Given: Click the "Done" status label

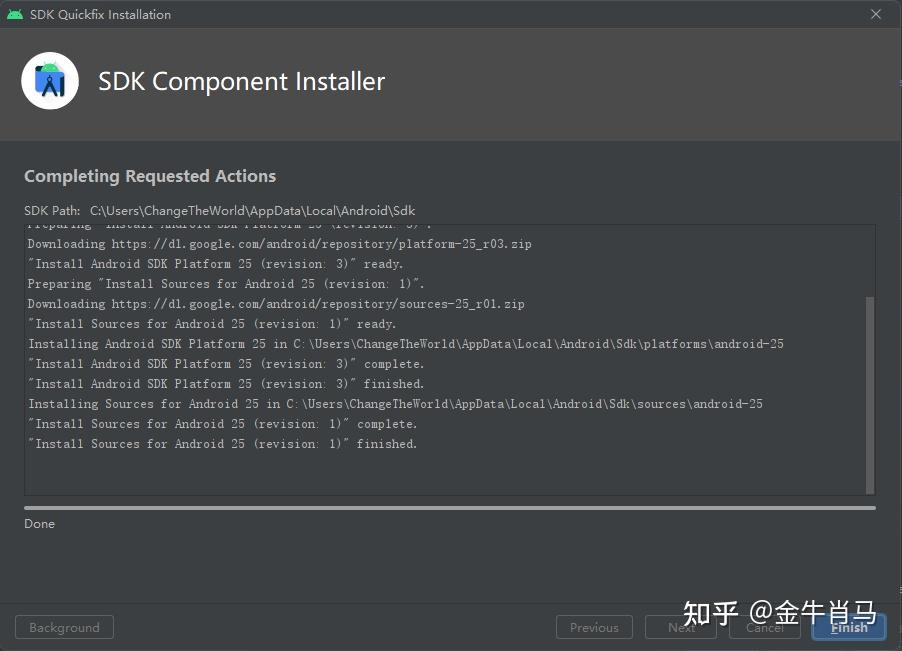Looking at the screenshot, I should [x=40, y=524].
